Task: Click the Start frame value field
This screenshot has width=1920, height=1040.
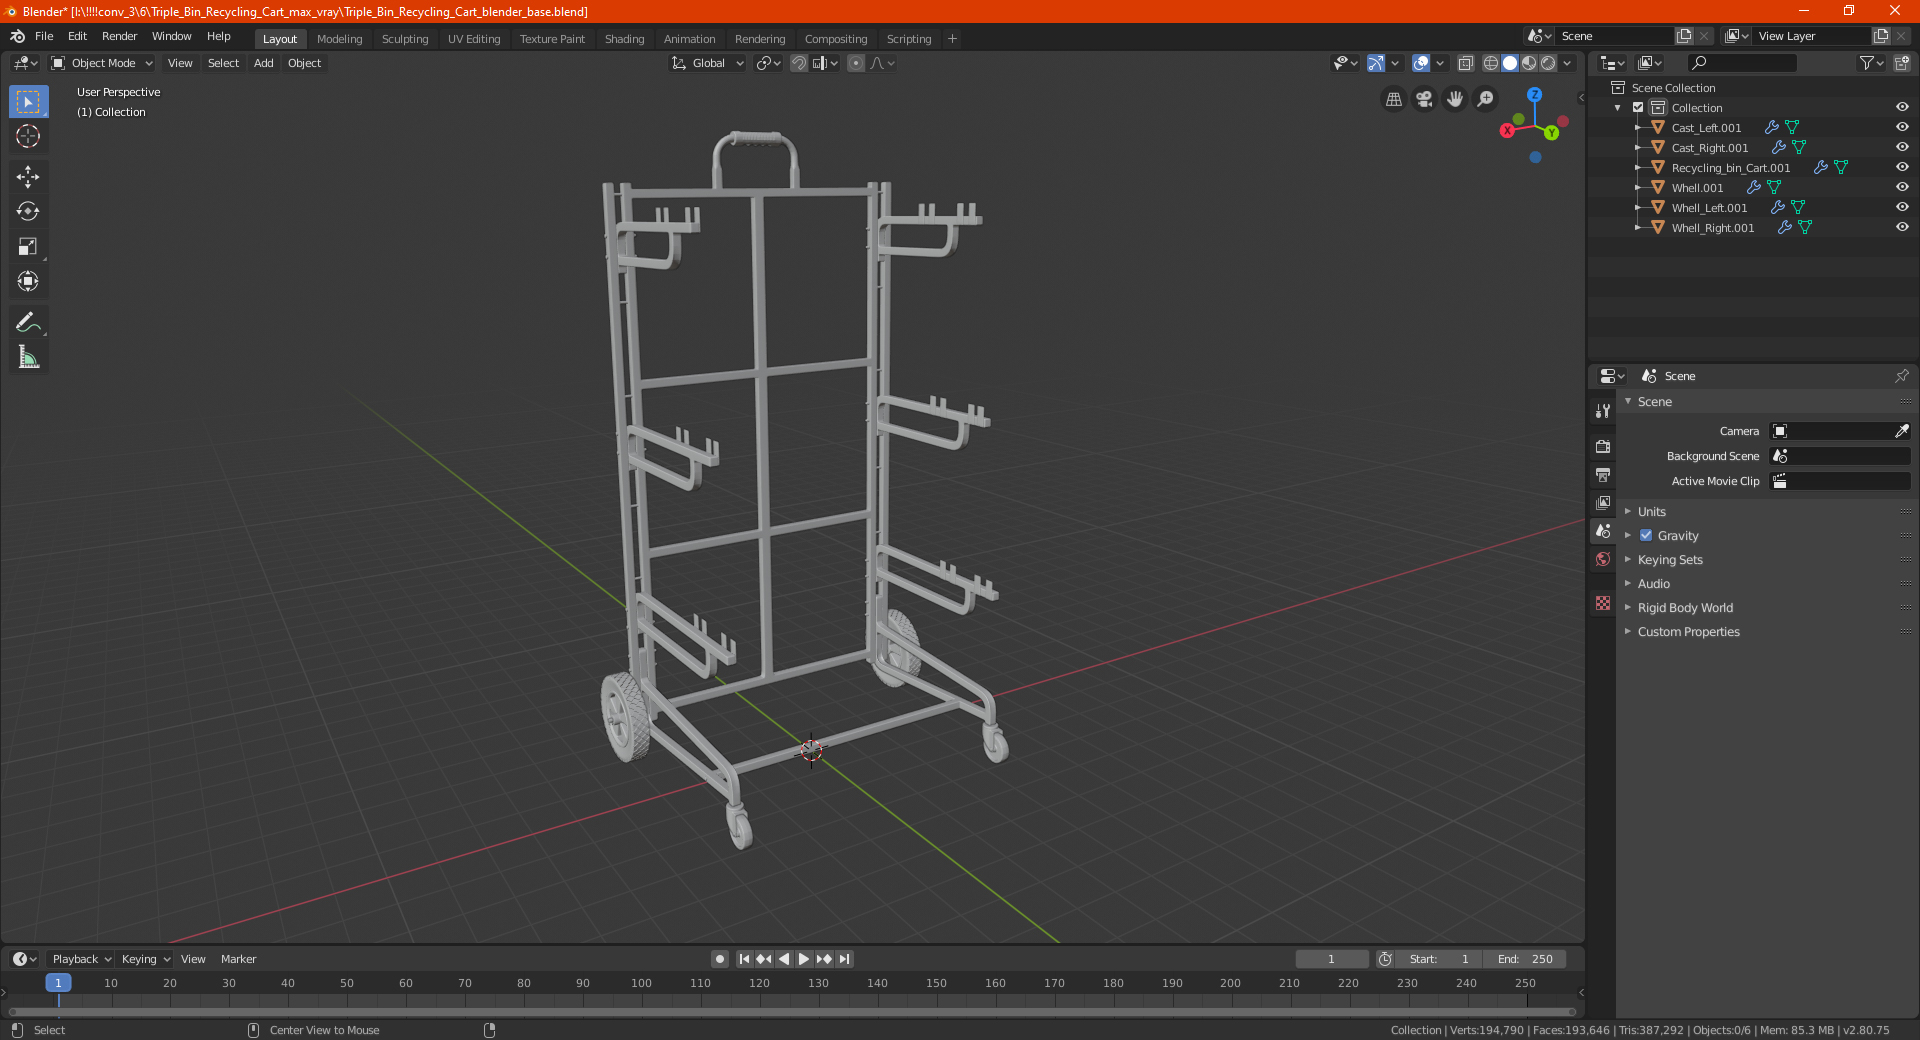Action: click(x=1439, y=959)
